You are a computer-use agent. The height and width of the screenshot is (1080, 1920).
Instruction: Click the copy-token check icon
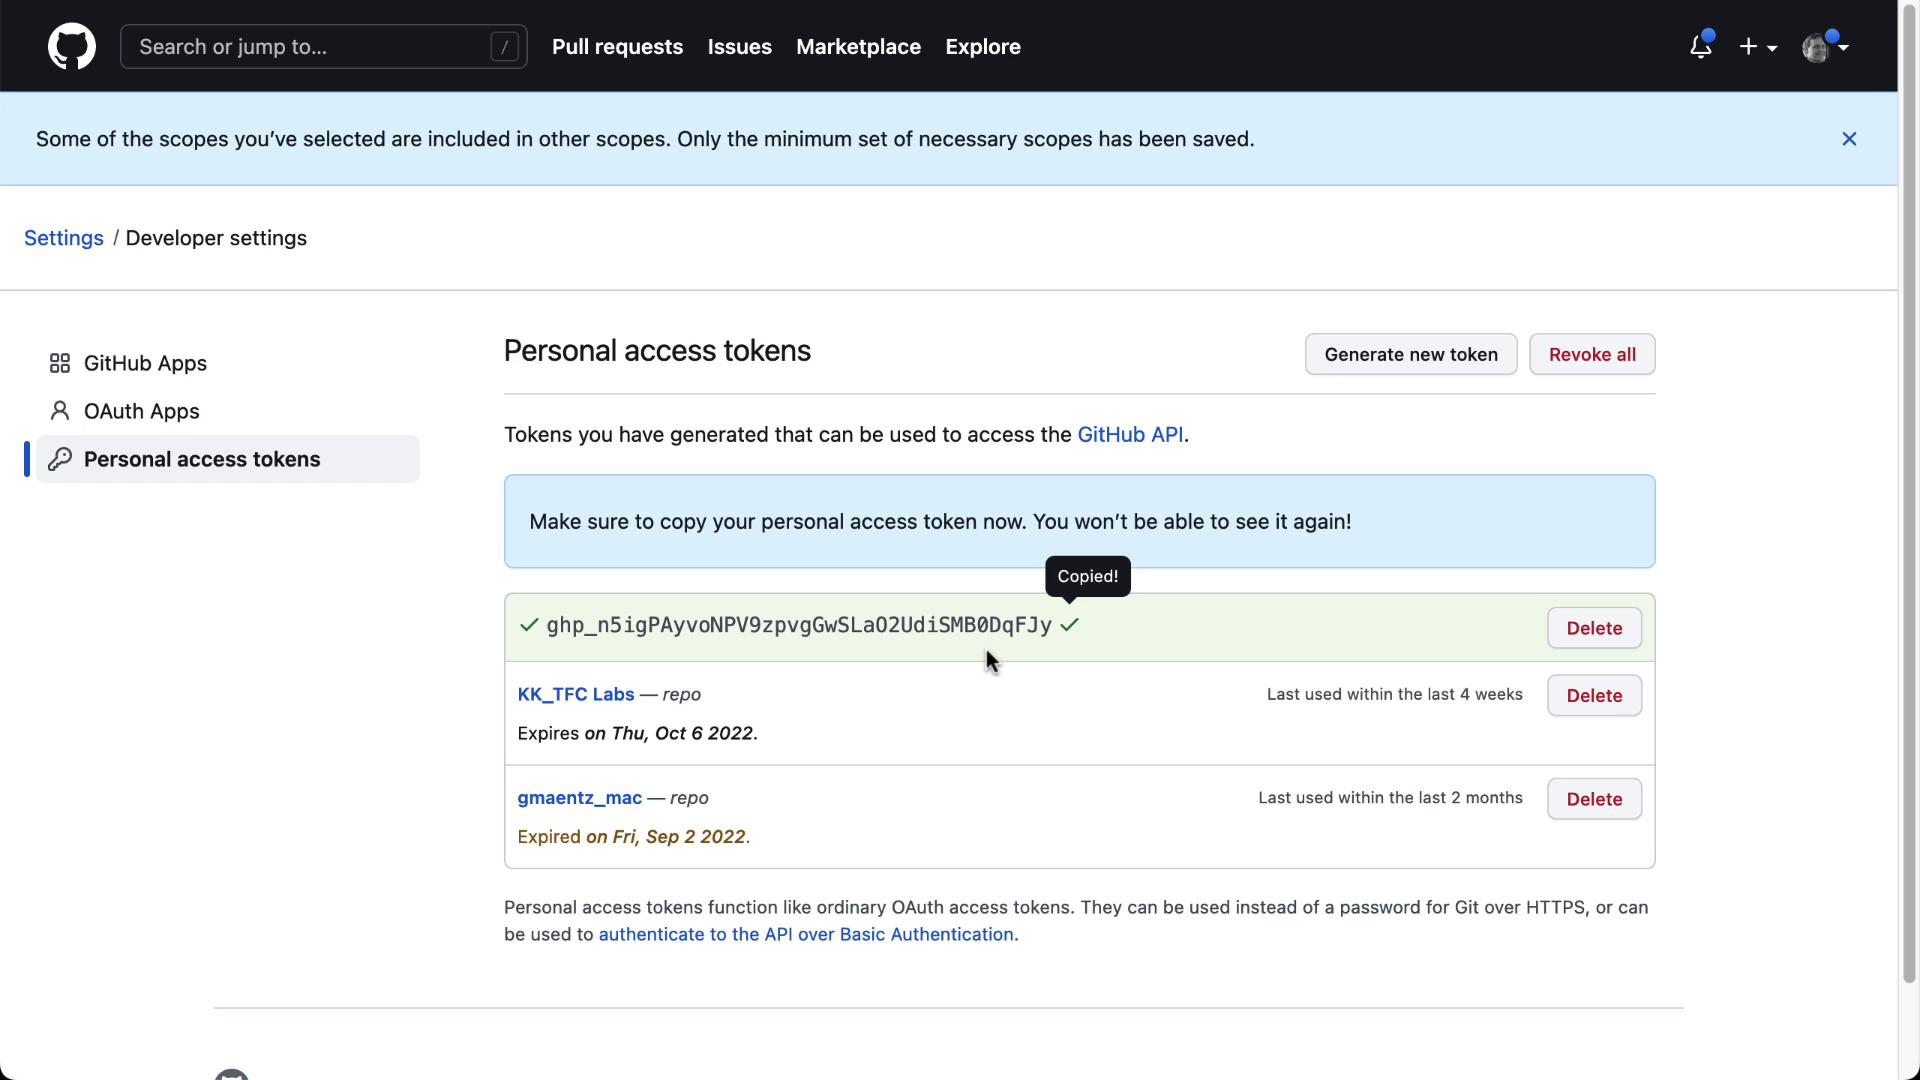click(x=1069, y=625)
